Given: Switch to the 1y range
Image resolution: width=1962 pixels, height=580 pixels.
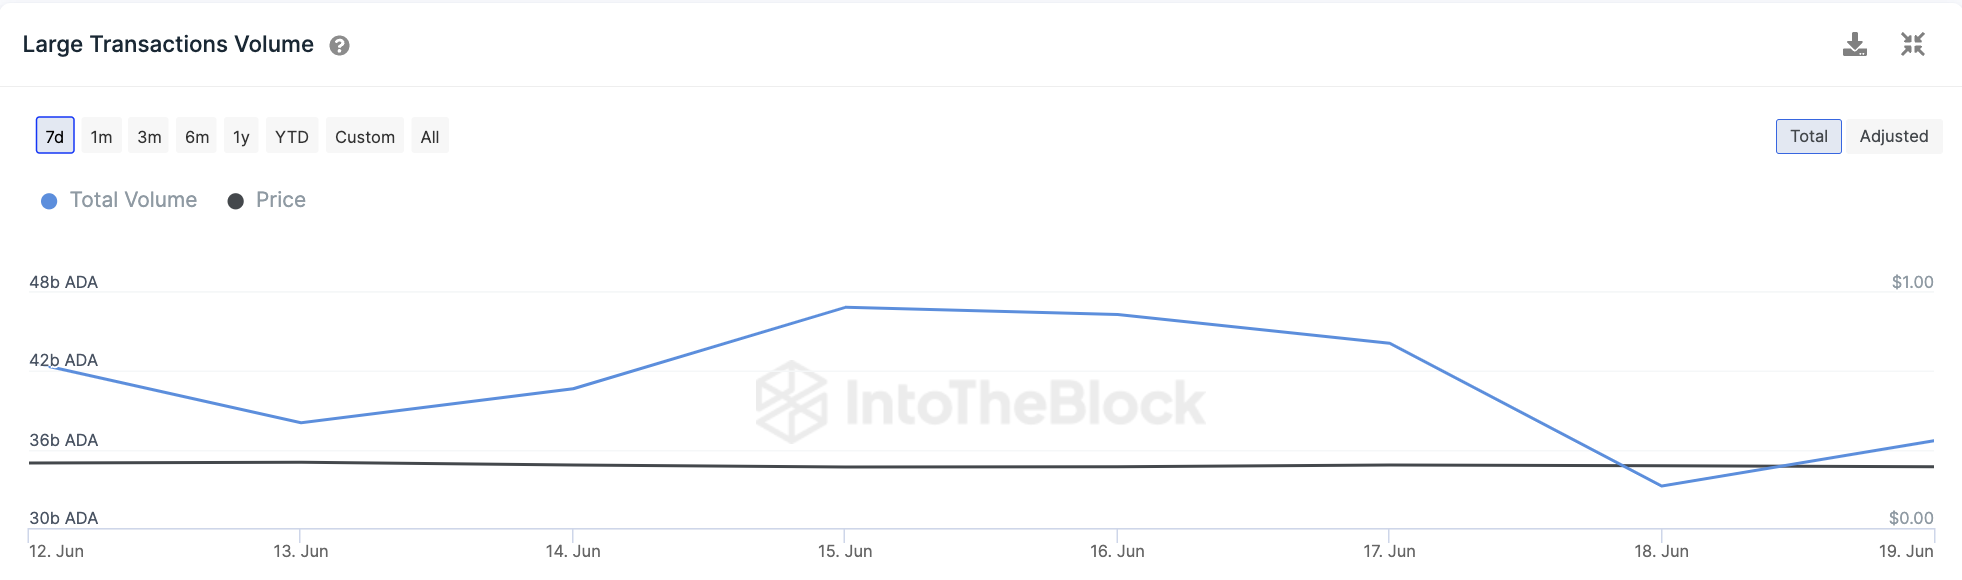Looking at the screenshot, I should pos(241,136).
